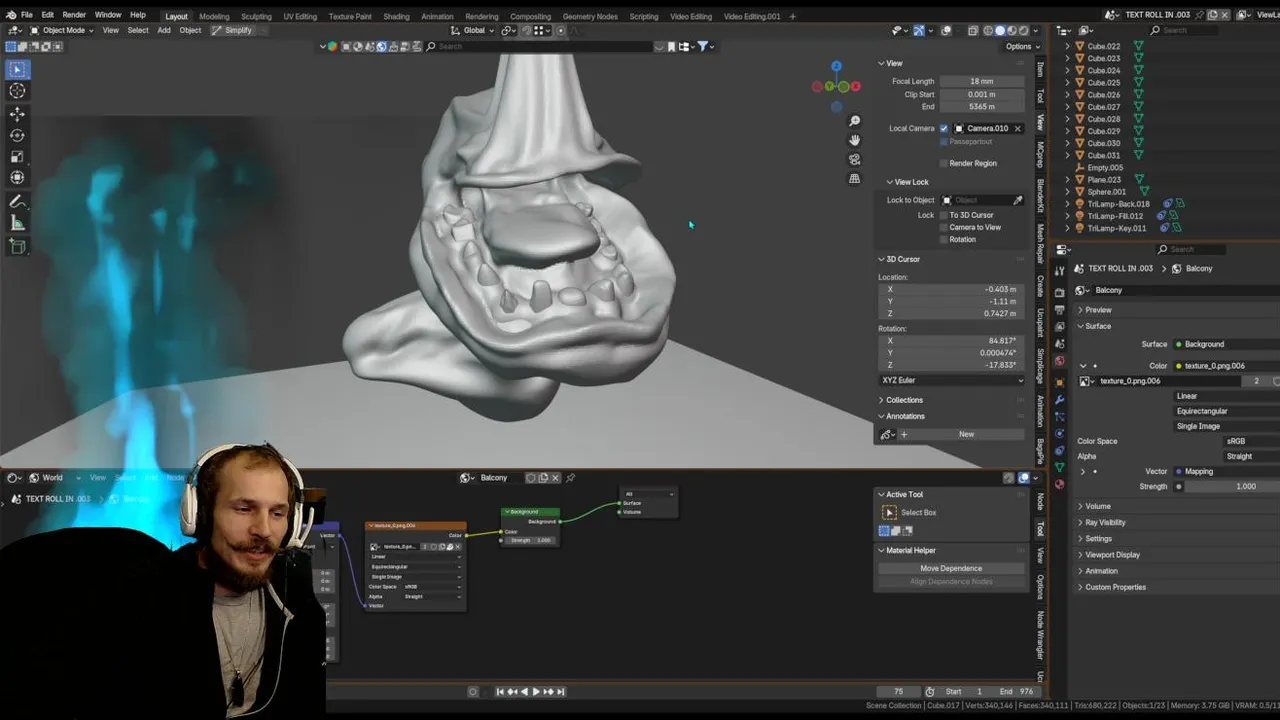Switch to the Shading workspace tab
The image size is (1280, 720).
(x=396, y=16)
